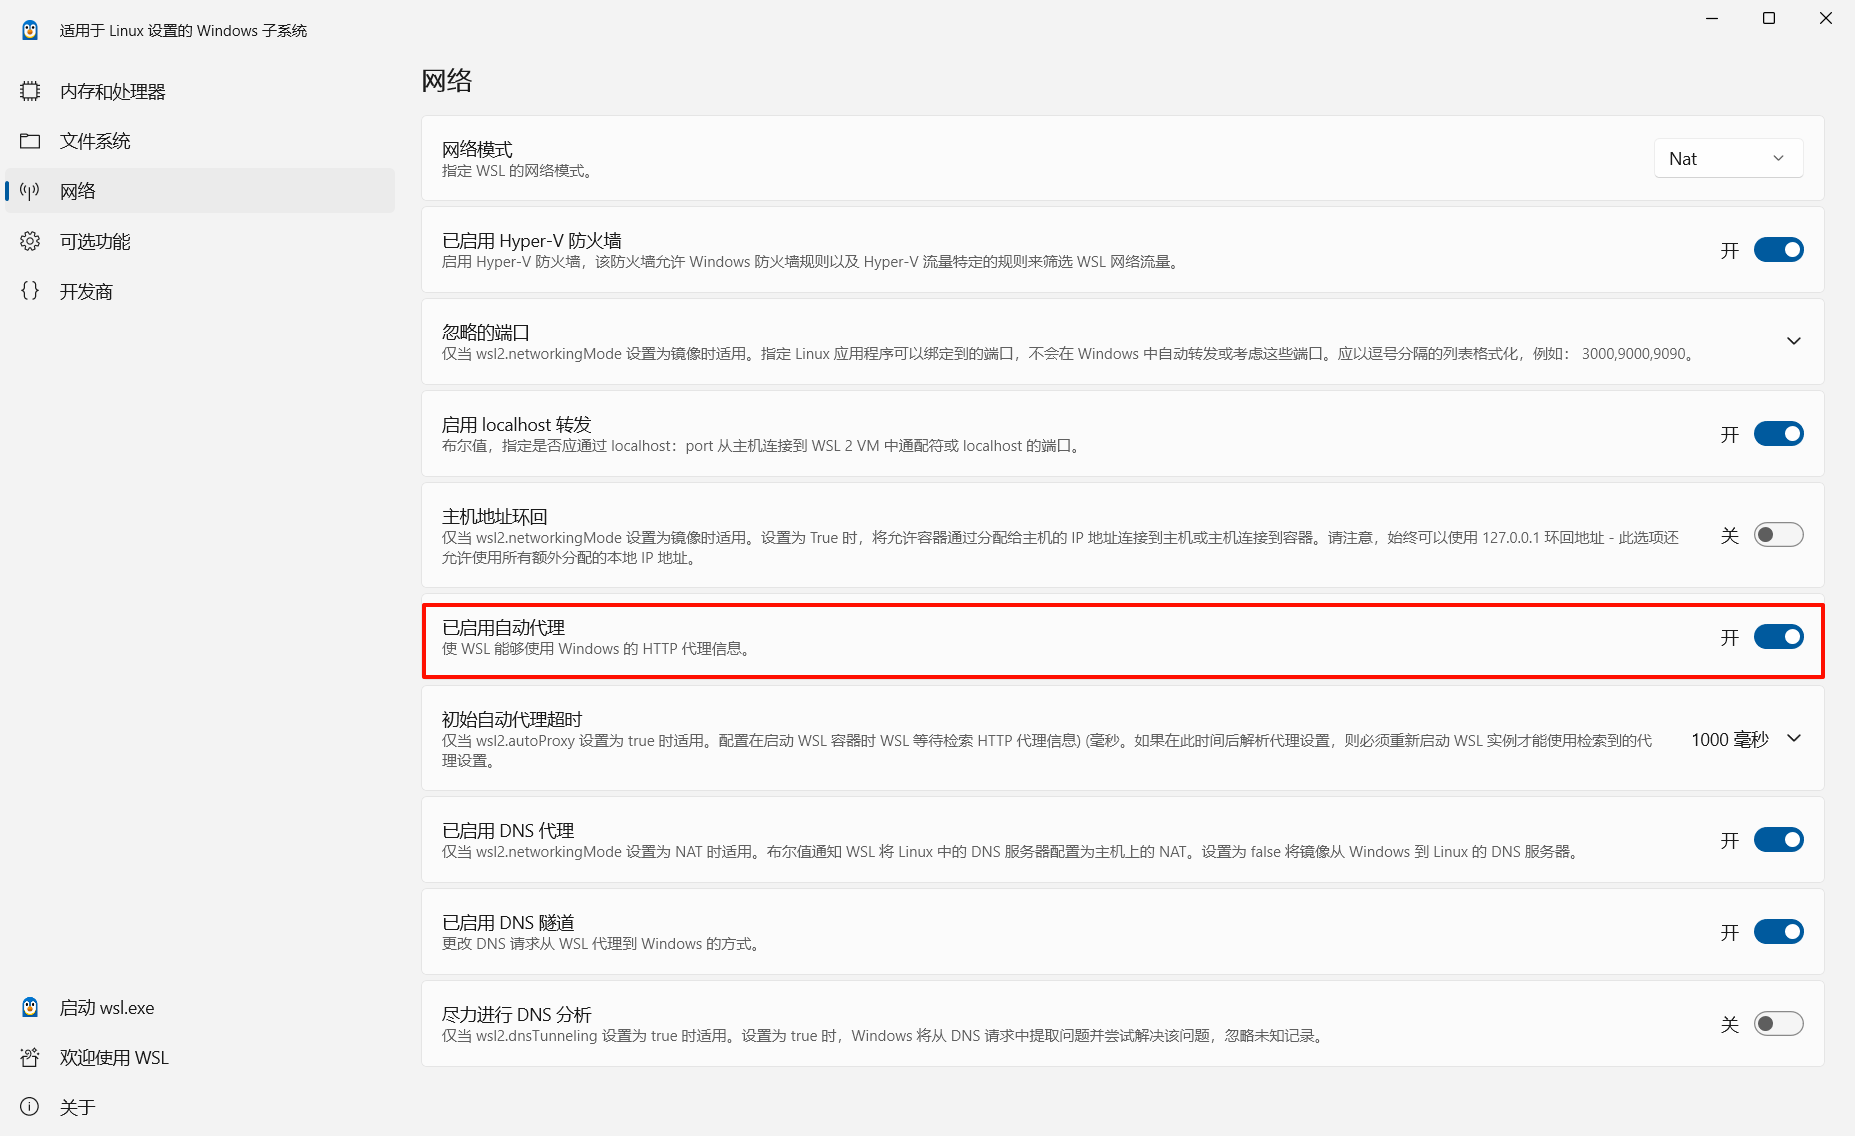Viewport: 1855px width, 1136px height.
Task: Click the 启用 localhost 转发 title text
Action: tap(517, 425)
